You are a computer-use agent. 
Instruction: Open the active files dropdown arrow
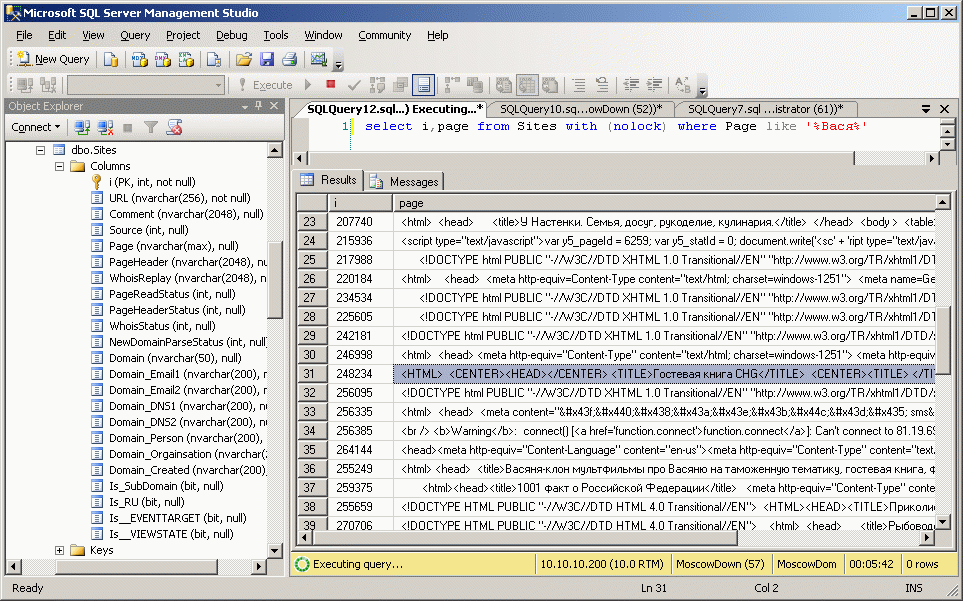(x=926, y=109)
